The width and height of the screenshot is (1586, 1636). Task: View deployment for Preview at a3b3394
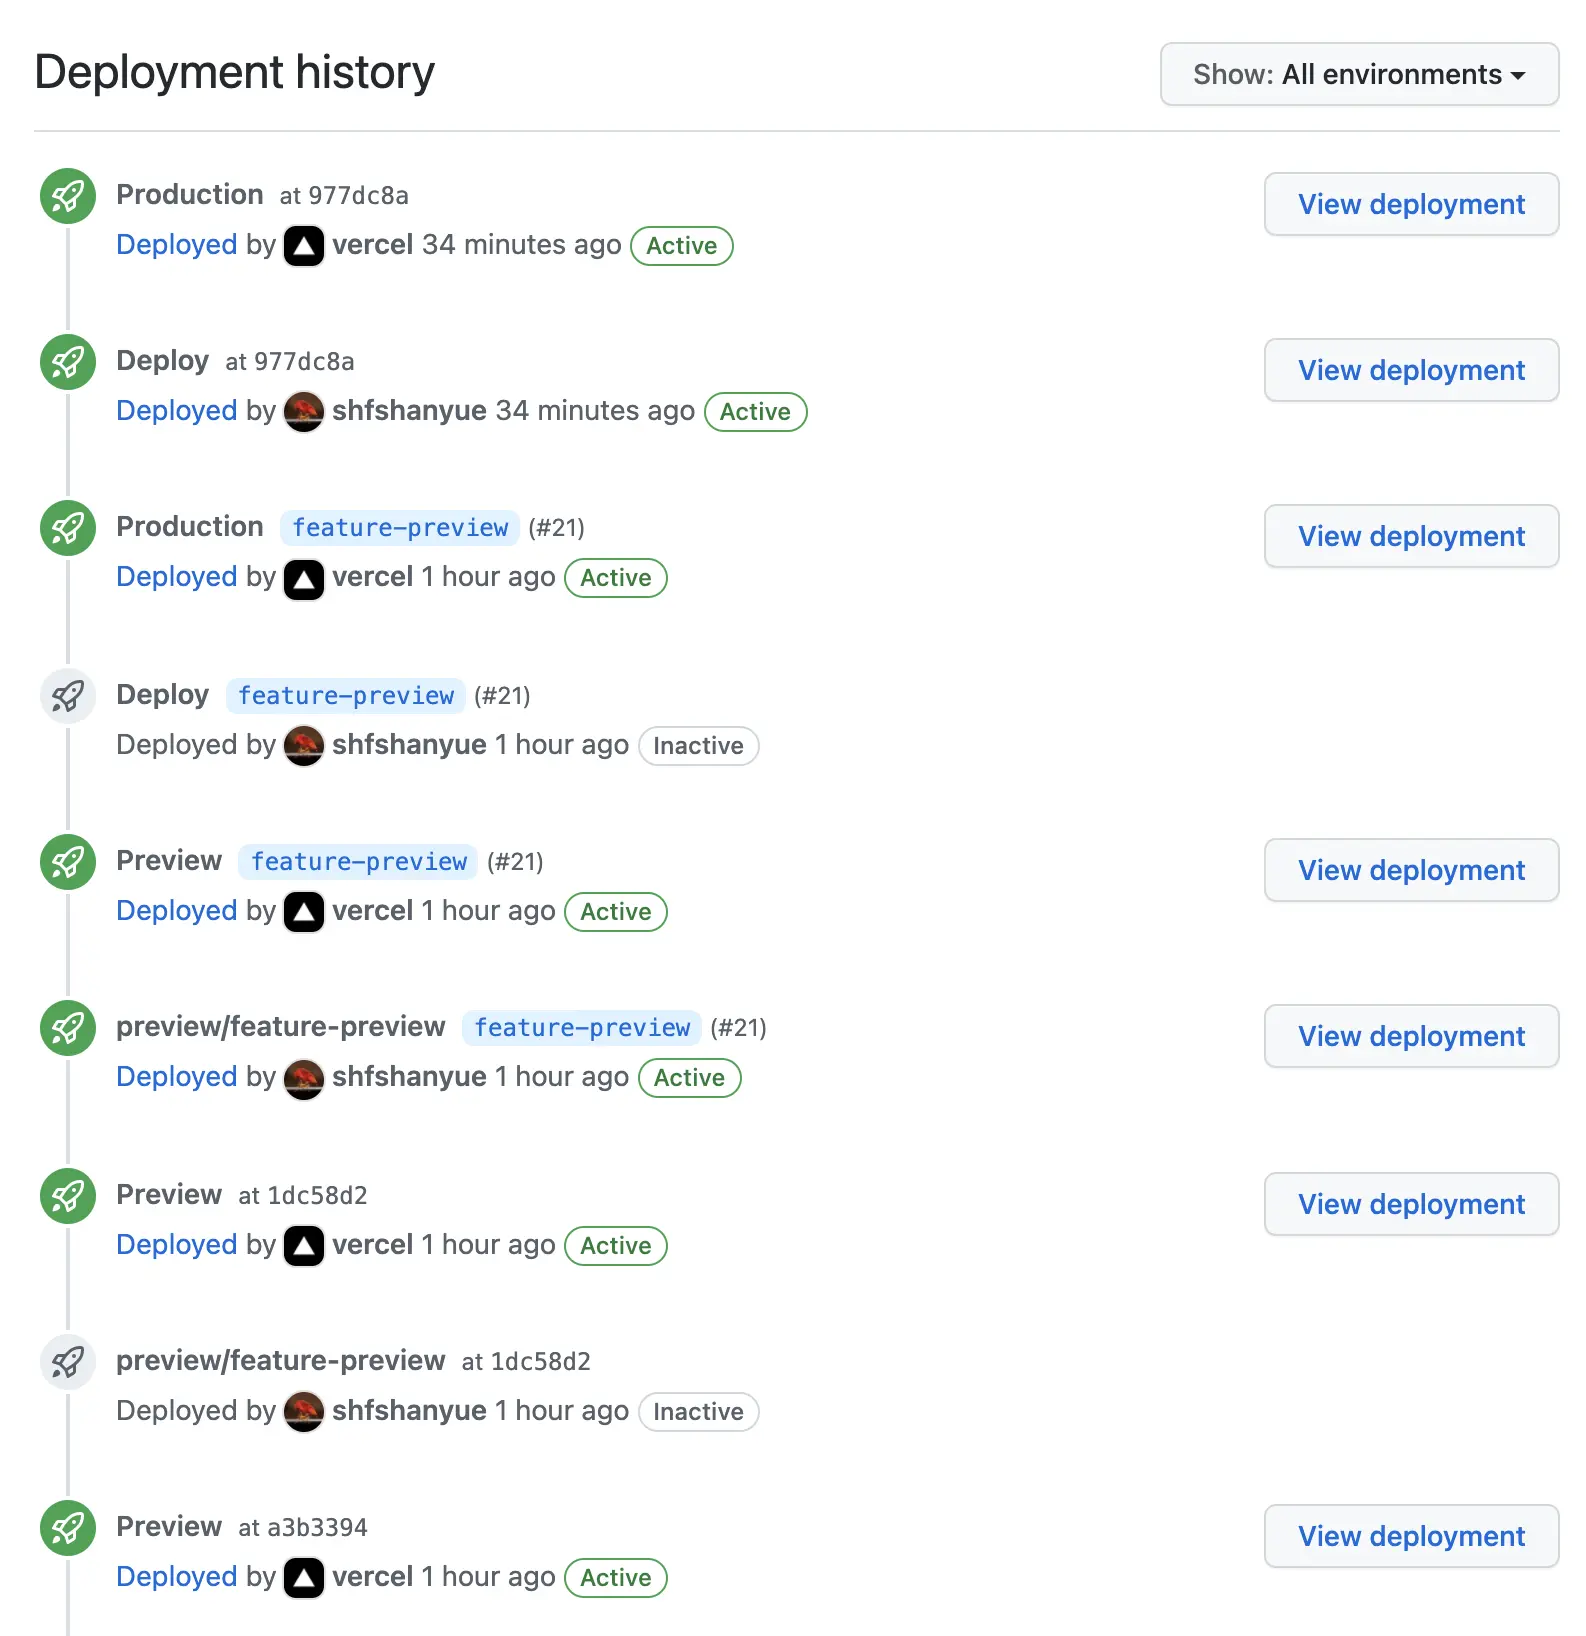click(1411, 1536)
